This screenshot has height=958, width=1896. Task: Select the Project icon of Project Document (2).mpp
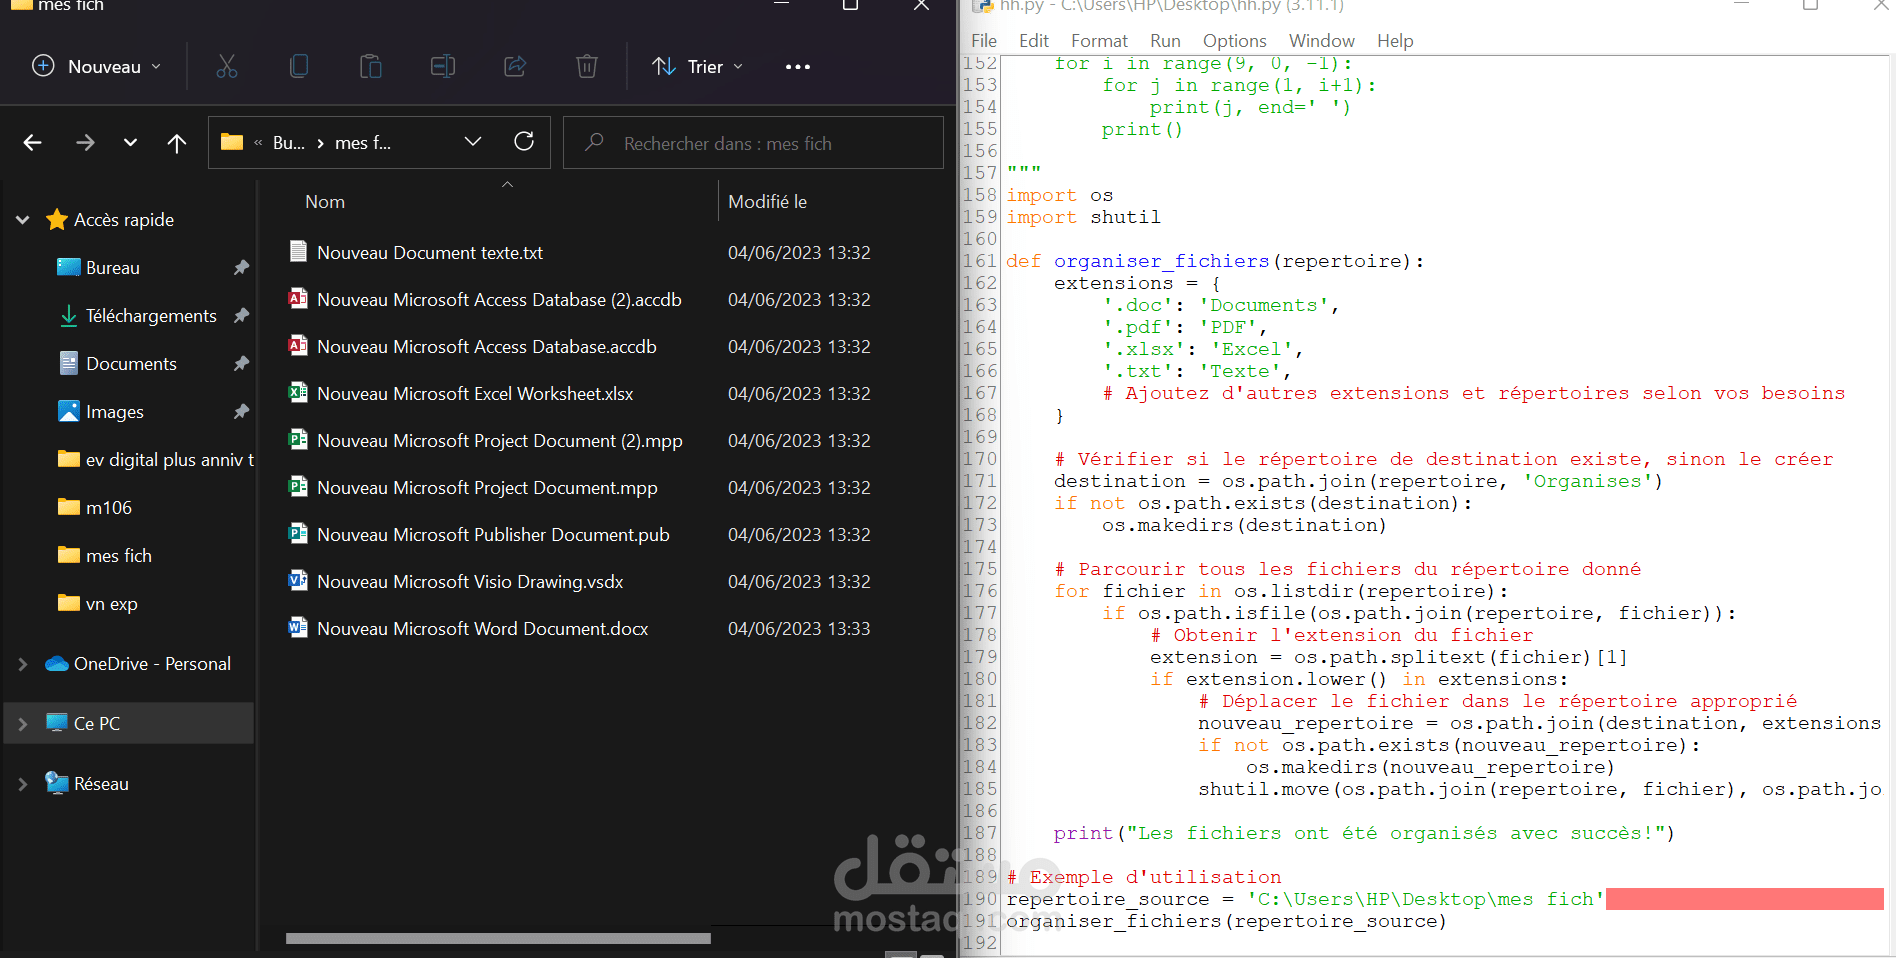[298, 440]
